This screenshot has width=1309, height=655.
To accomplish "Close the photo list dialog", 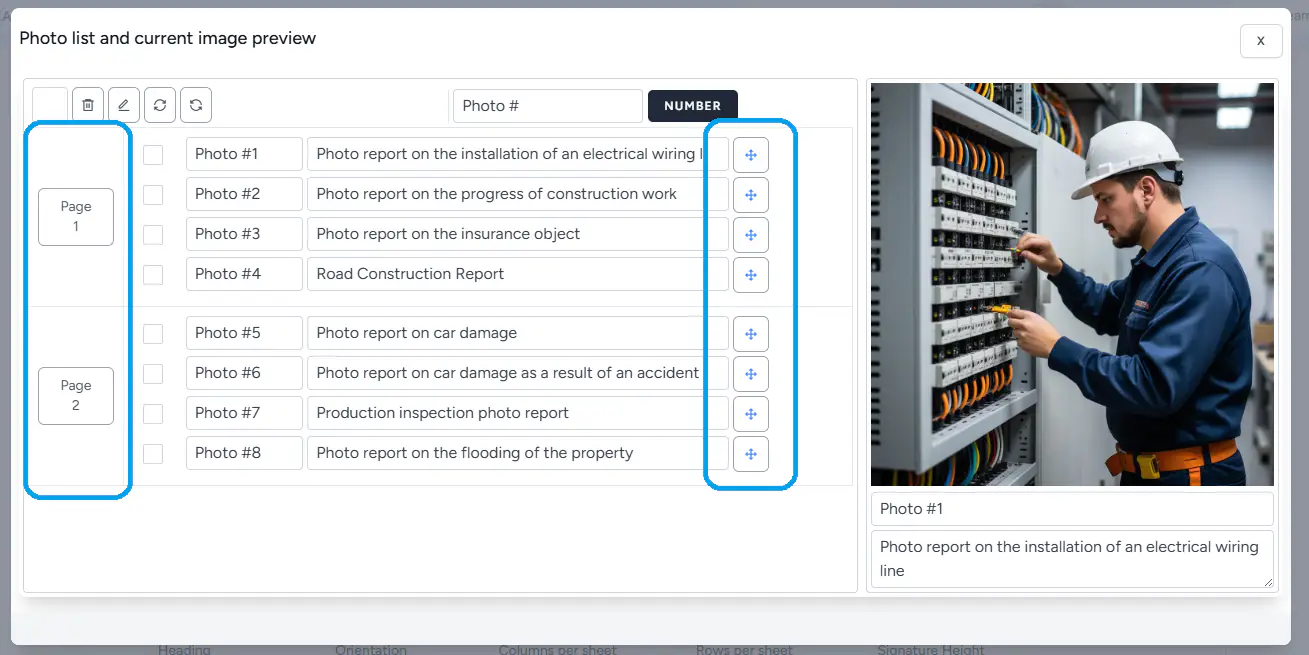I will [1260, 41].
